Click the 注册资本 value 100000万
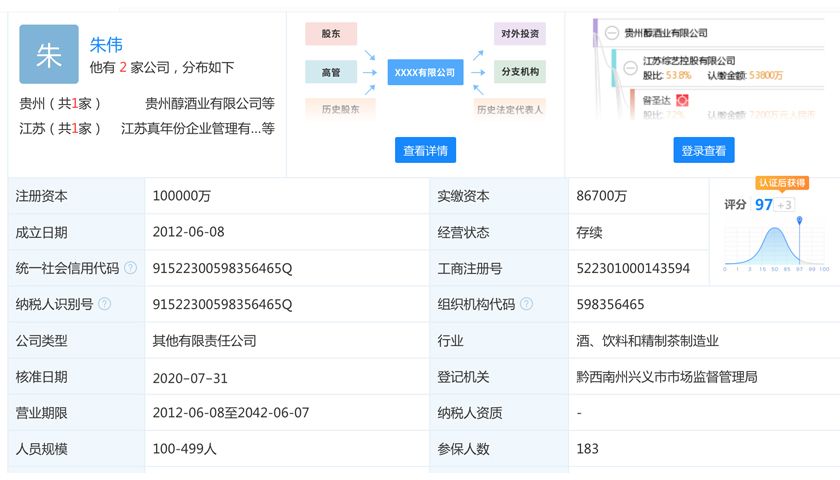 pos(182,196)
